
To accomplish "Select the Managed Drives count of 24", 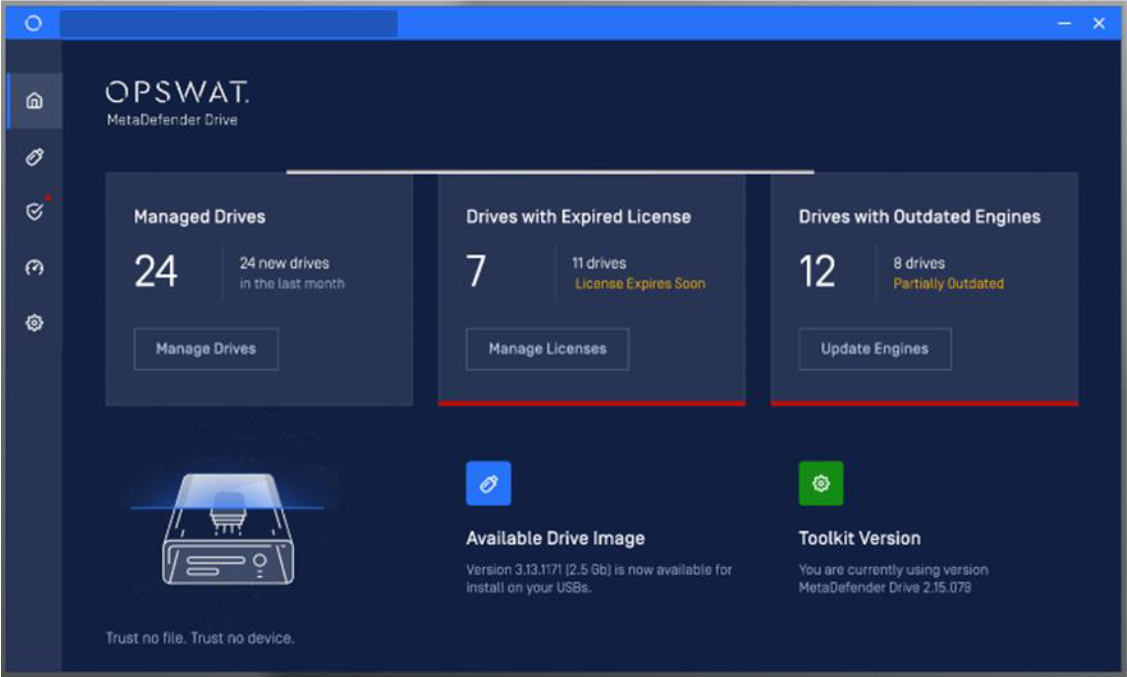I will tap(156, 272).
